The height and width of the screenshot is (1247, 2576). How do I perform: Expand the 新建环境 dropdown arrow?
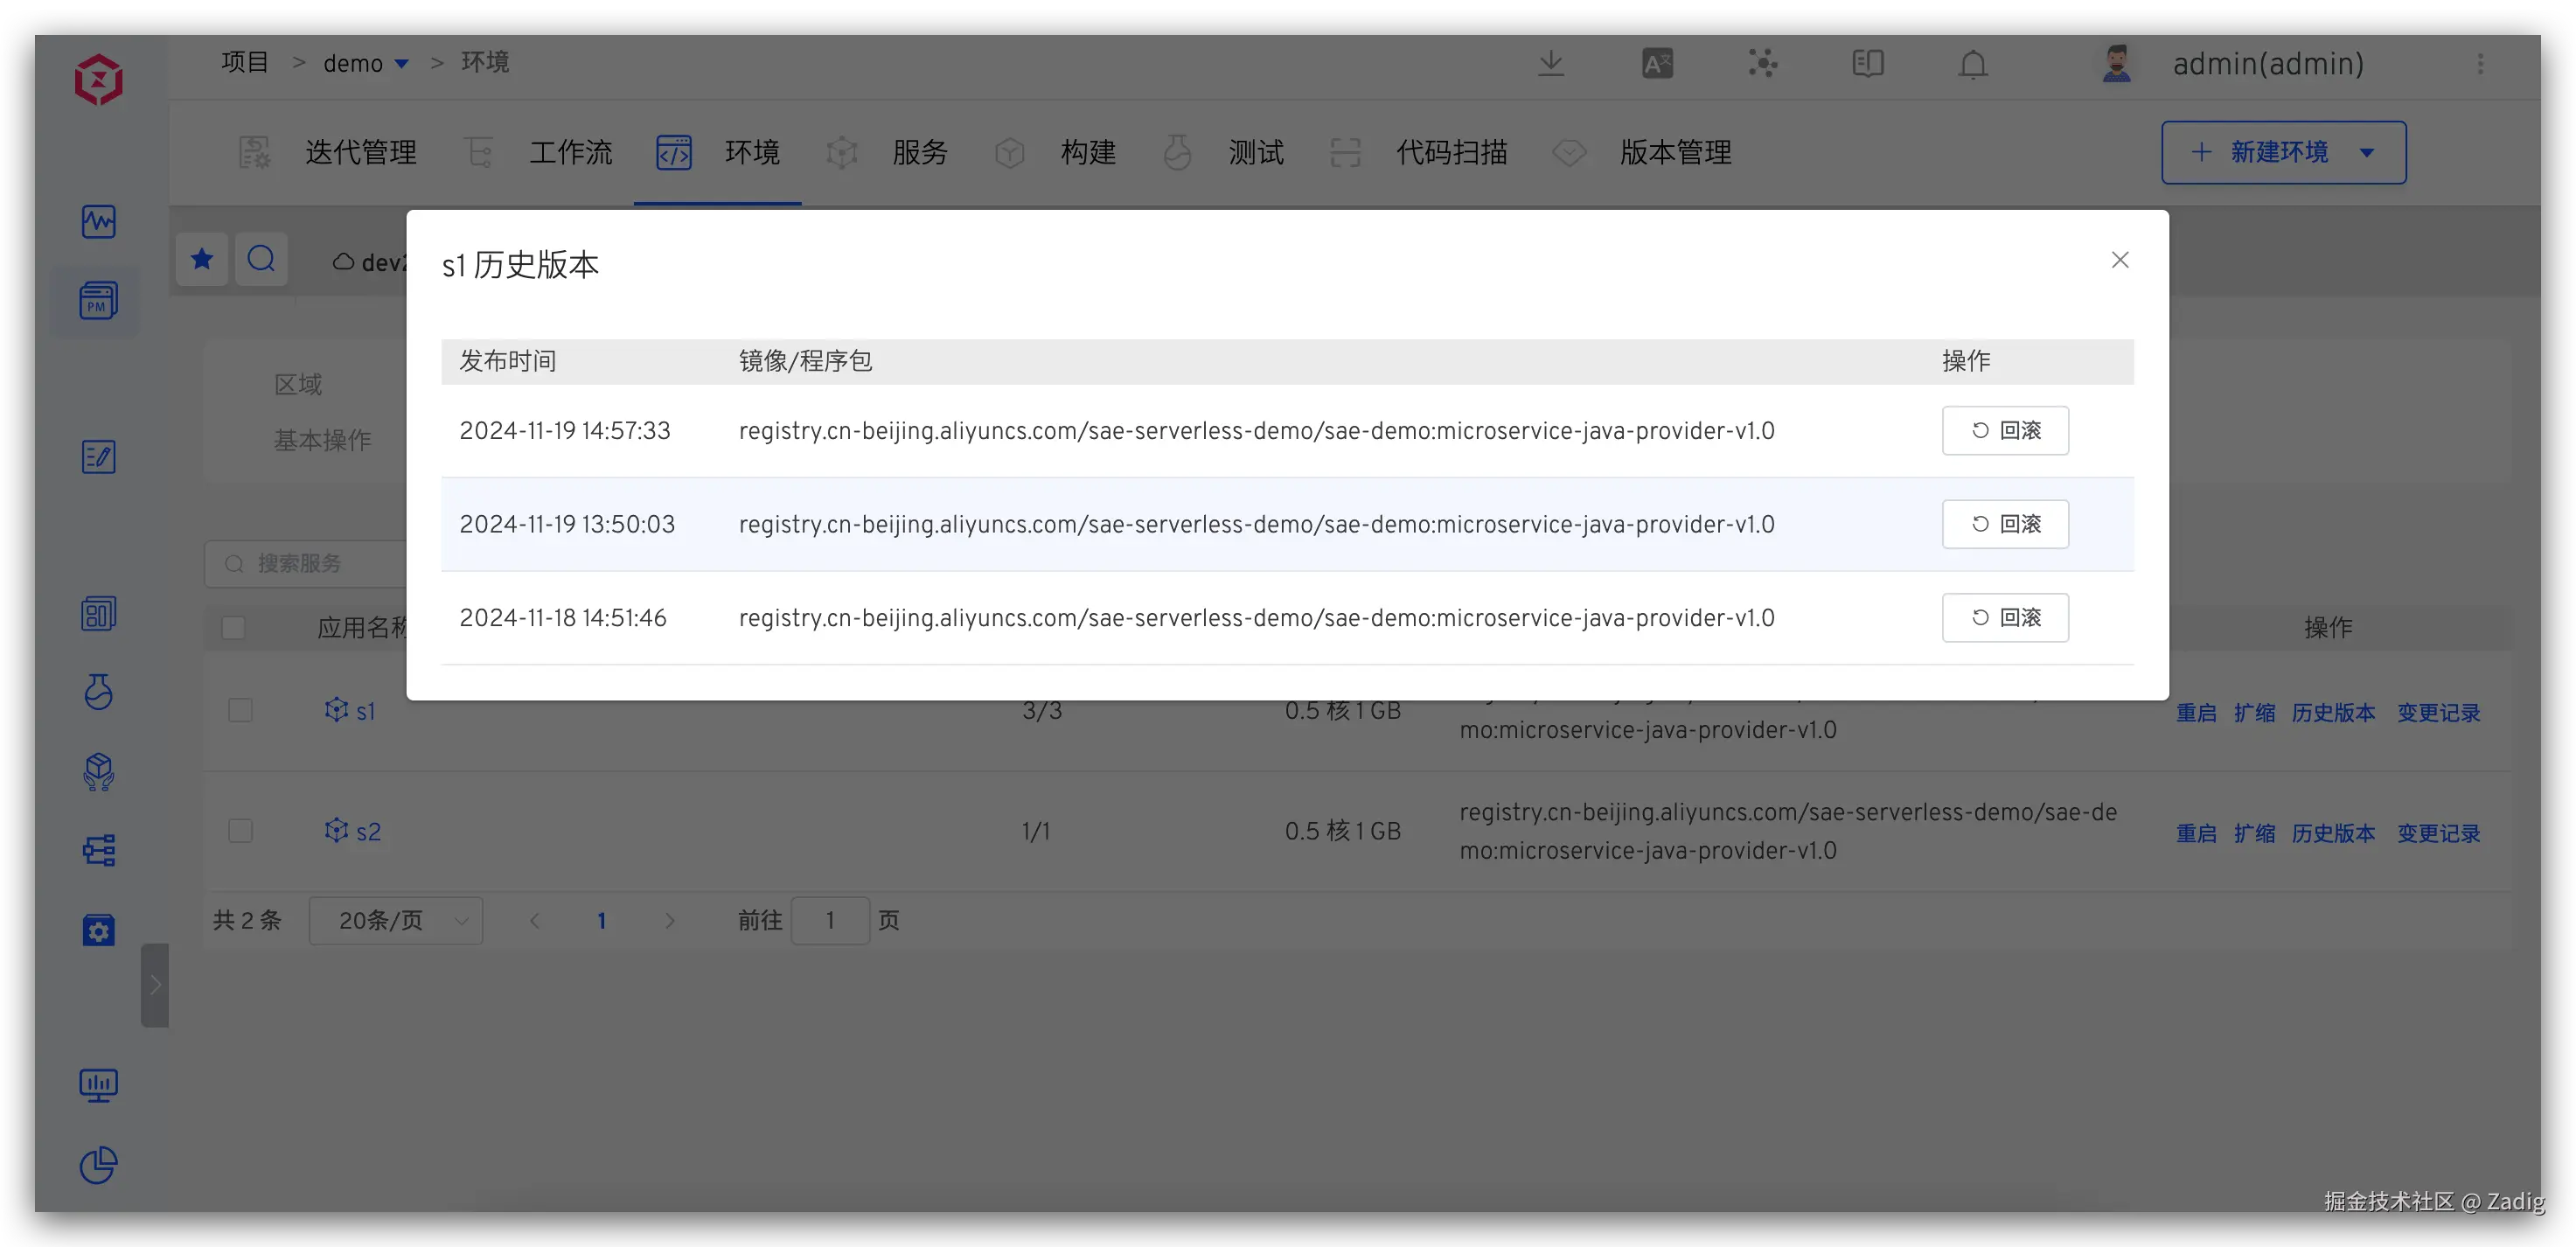click(x=2366, y=153)
